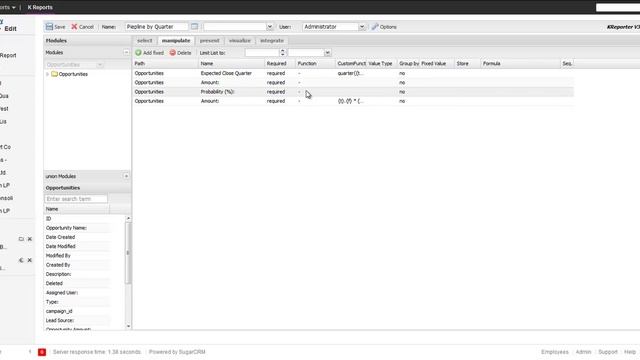
Task: Select the Modified By field
Action: pos(77,256)
